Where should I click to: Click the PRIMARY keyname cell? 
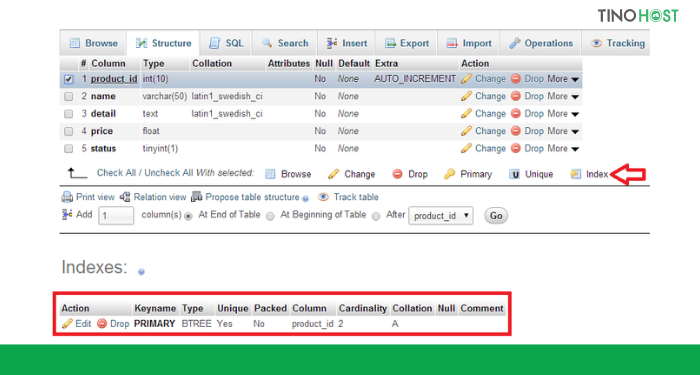point(154,324)
